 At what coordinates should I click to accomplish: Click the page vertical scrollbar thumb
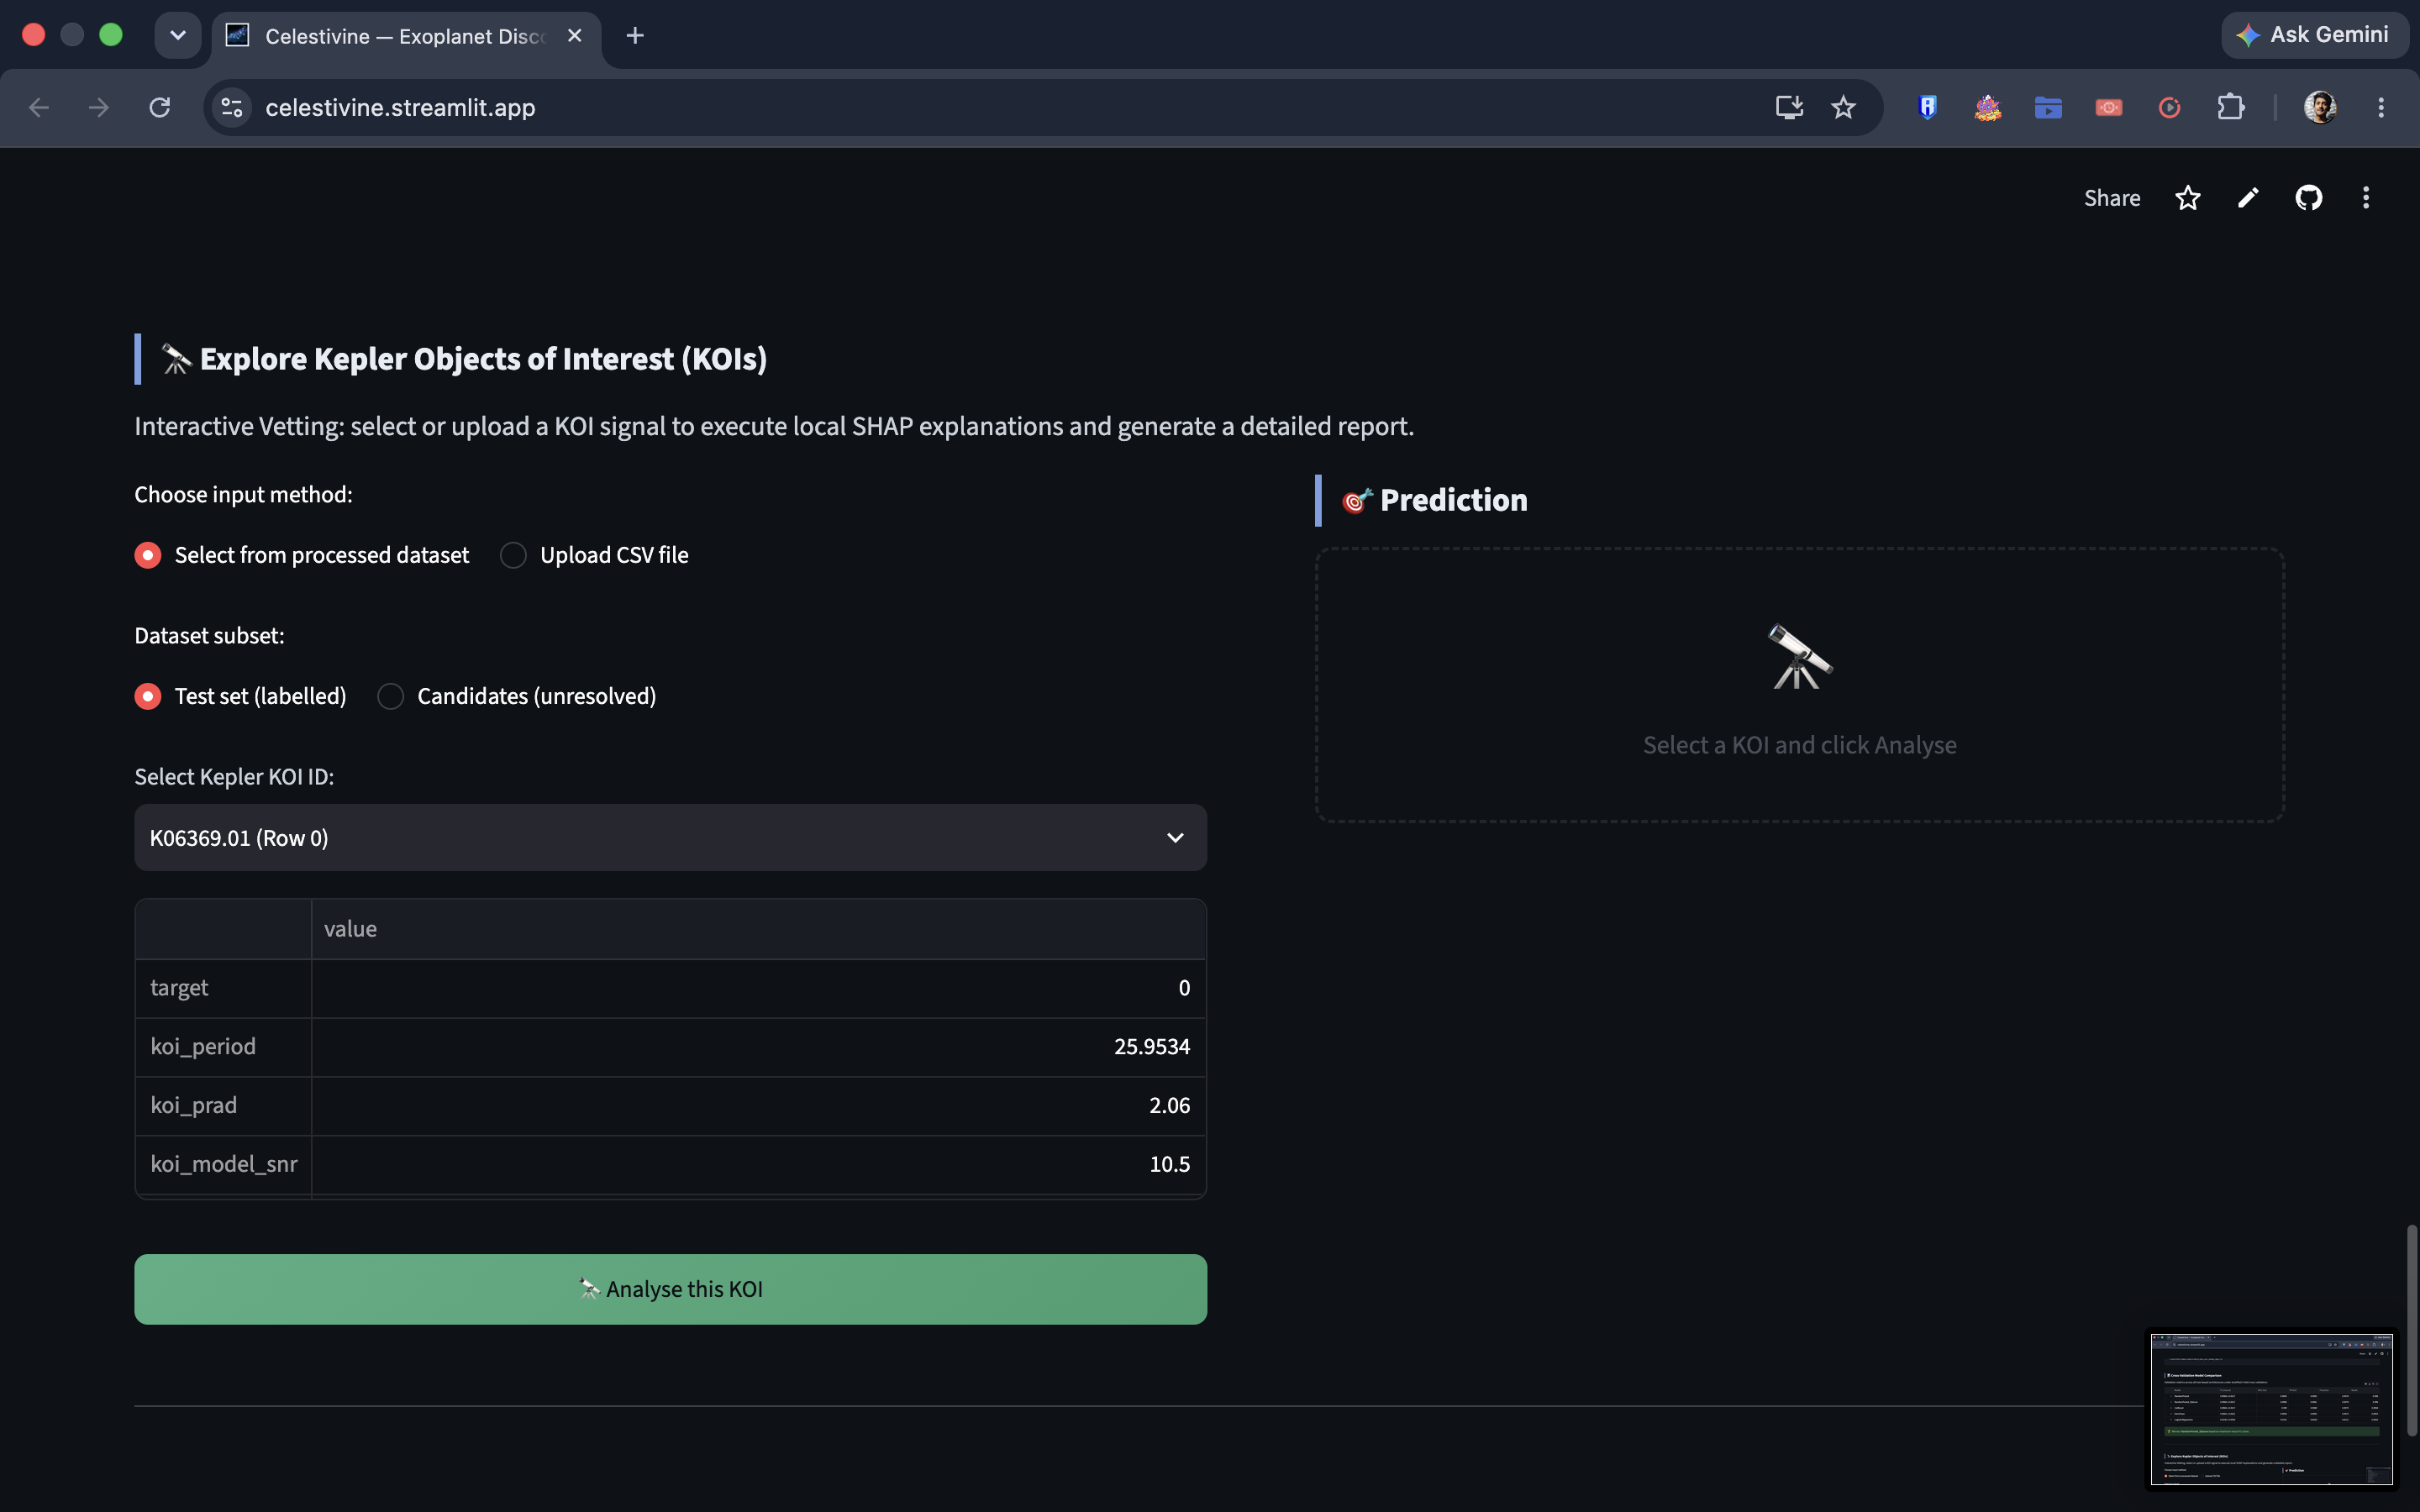pos(2412,1330)
